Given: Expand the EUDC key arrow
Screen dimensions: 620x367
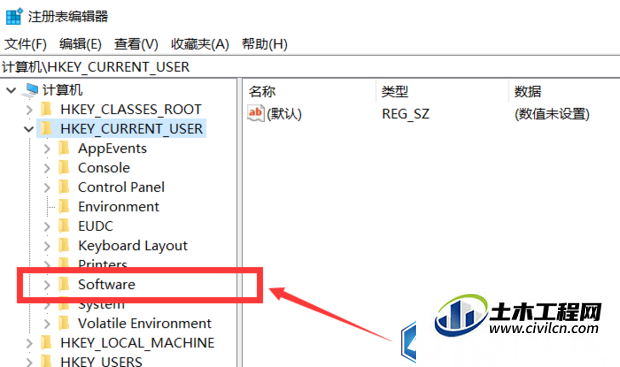Looking at the screenshot, I should point(47,226).
